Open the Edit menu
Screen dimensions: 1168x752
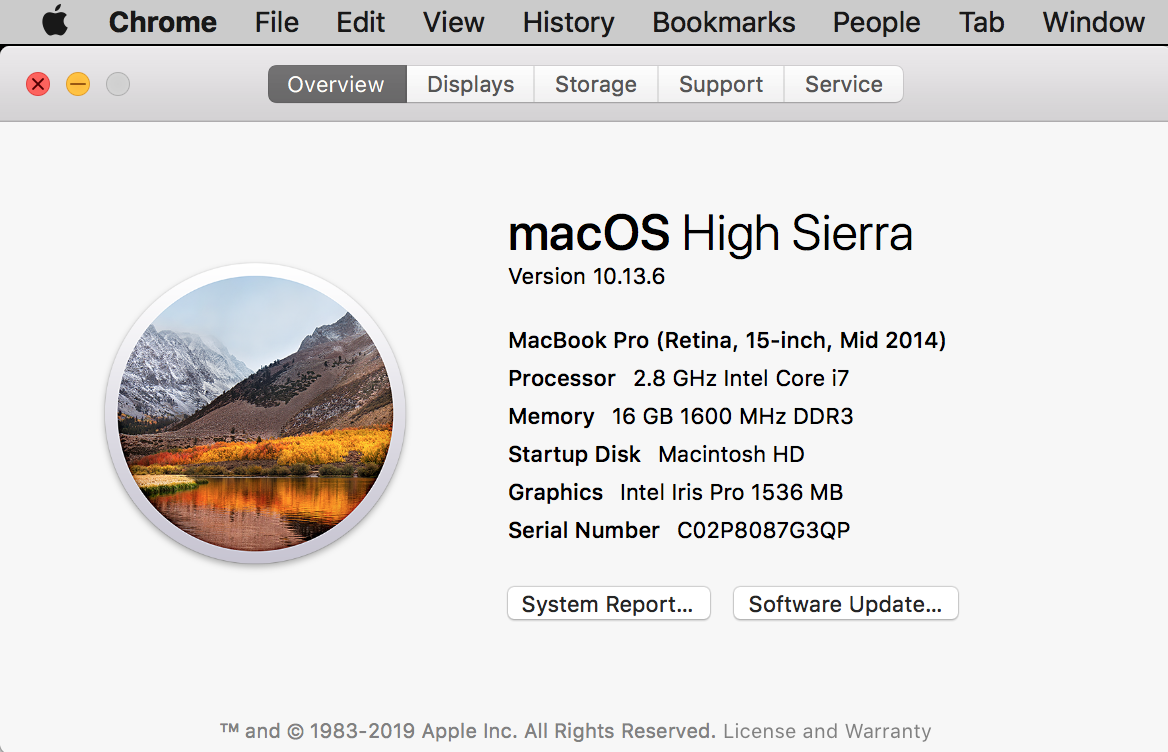[x=361, y=22]
